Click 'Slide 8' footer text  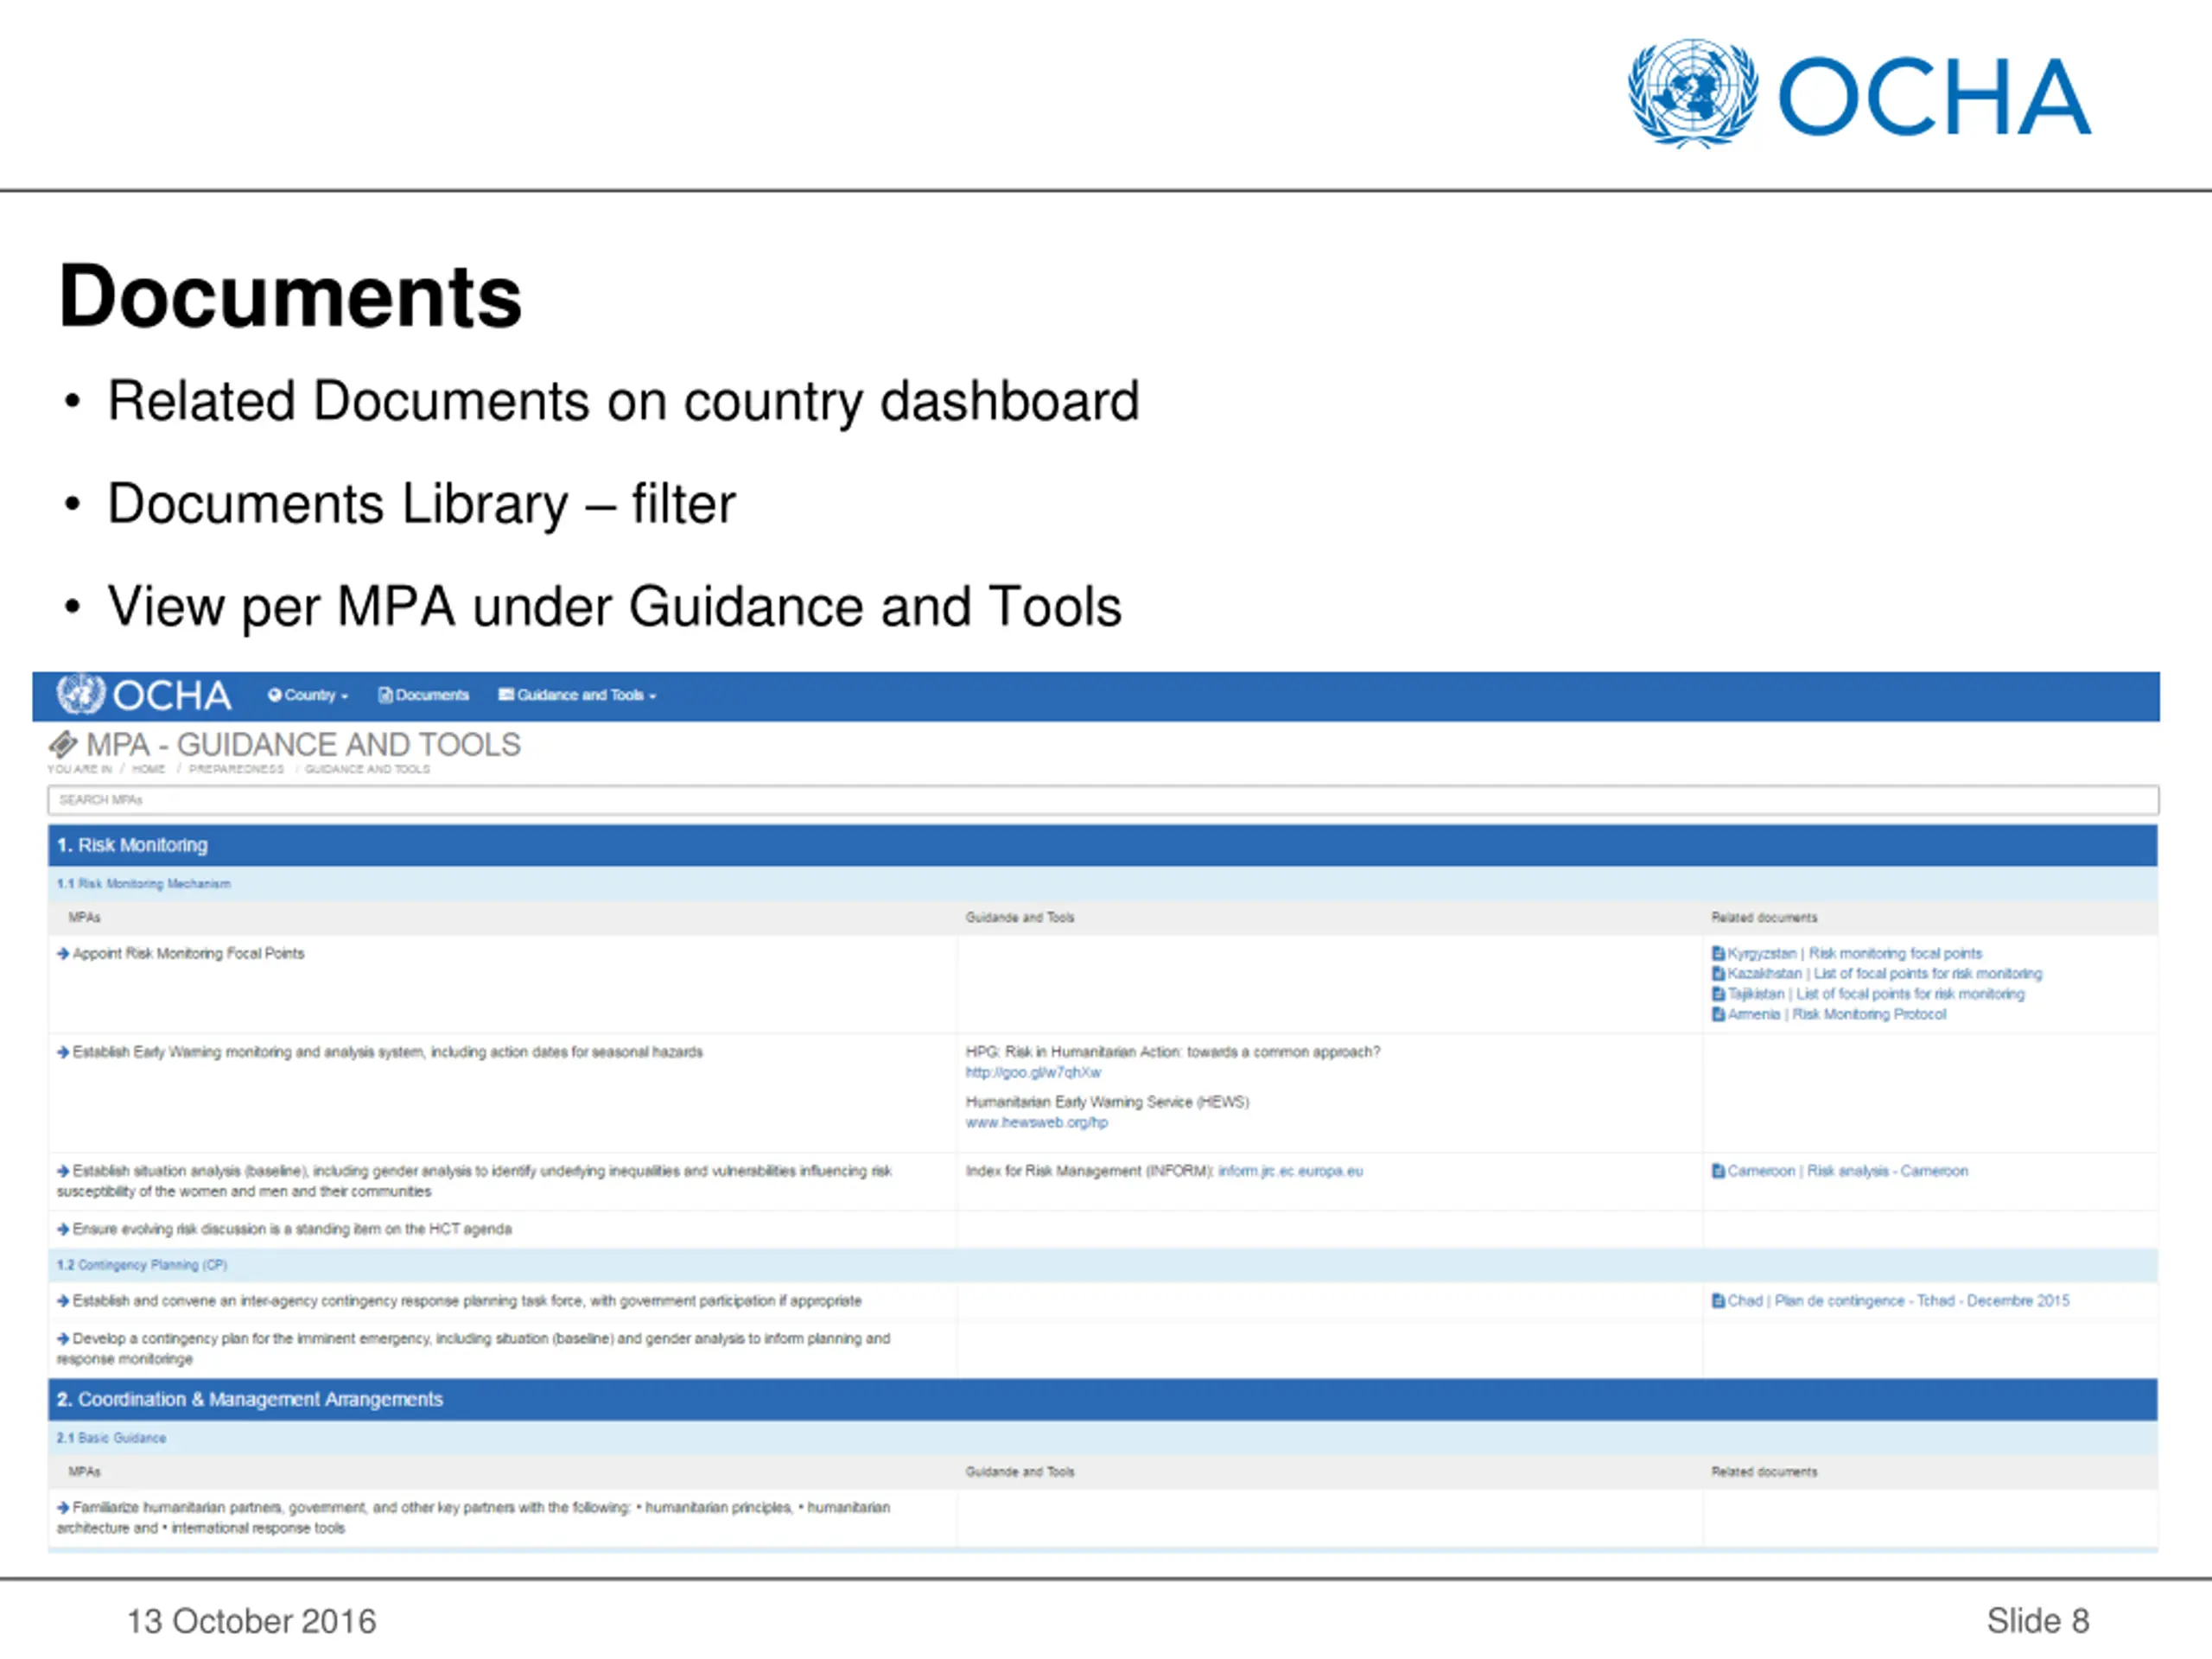[2038, 1621]
